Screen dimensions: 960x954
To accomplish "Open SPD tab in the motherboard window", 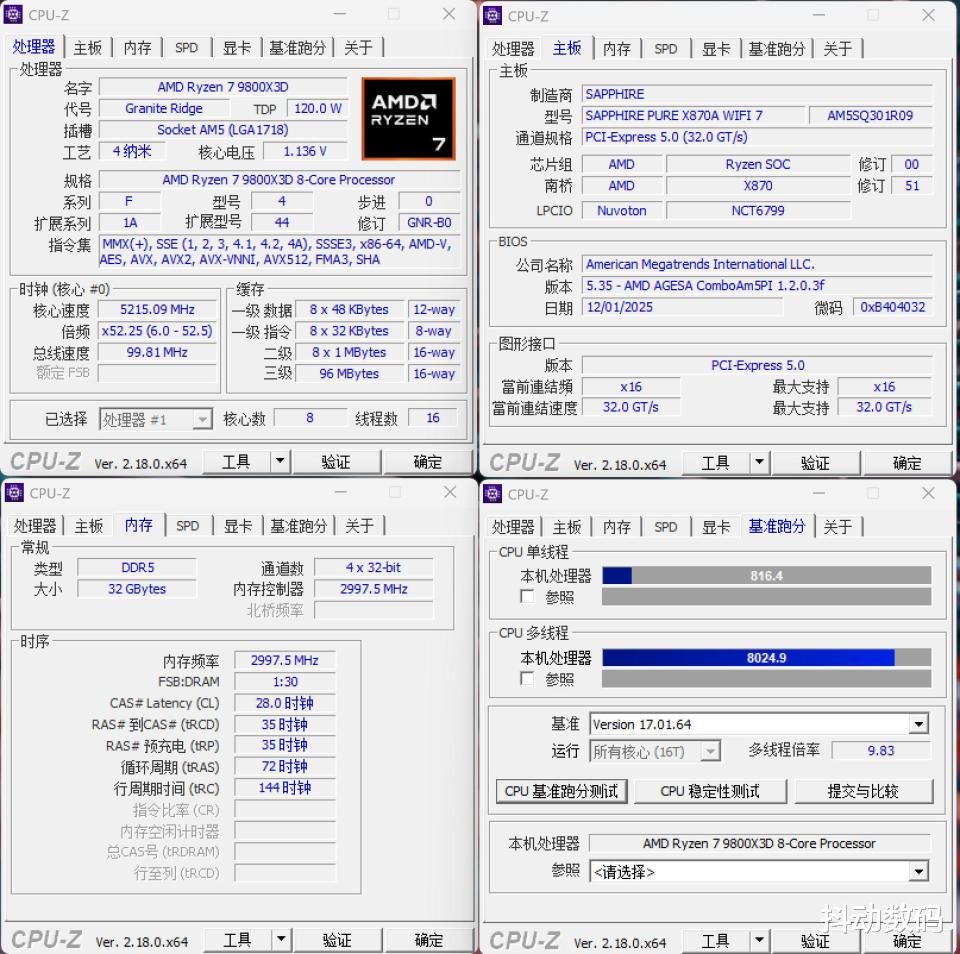I will 666,49.
